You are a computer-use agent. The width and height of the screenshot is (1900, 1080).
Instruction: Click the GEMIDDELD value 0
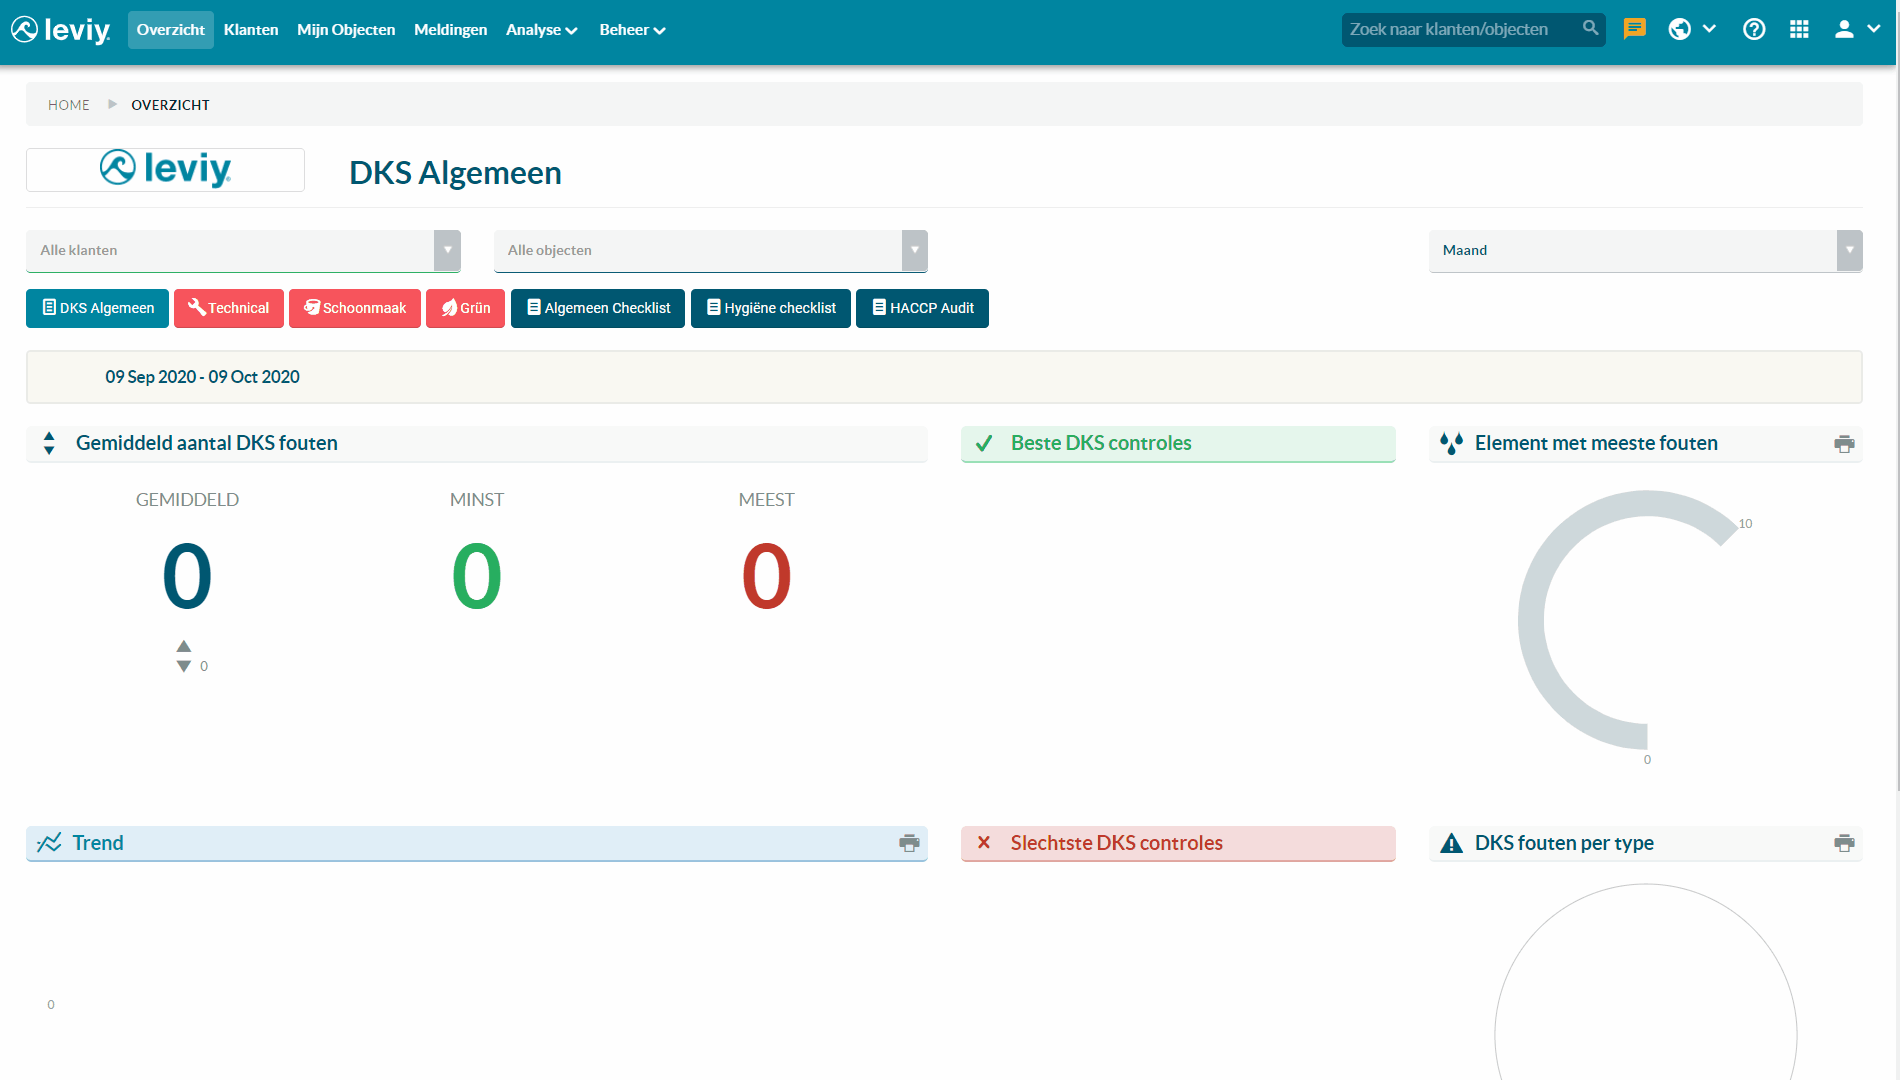pos(187,576)
